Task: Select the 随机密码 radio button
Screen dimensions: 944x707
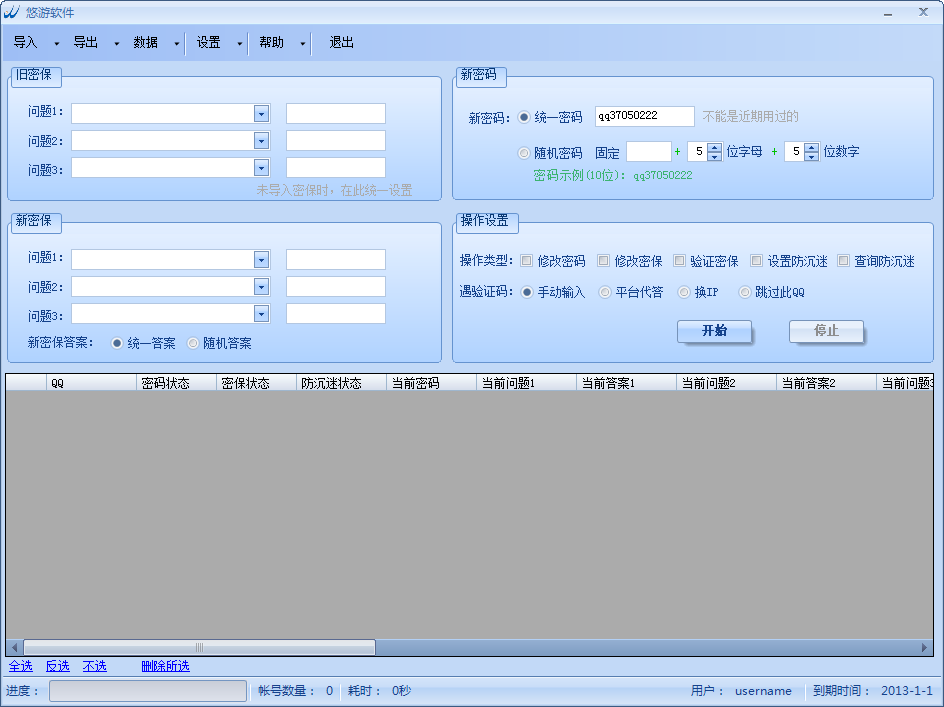Action: coord(524,153)
